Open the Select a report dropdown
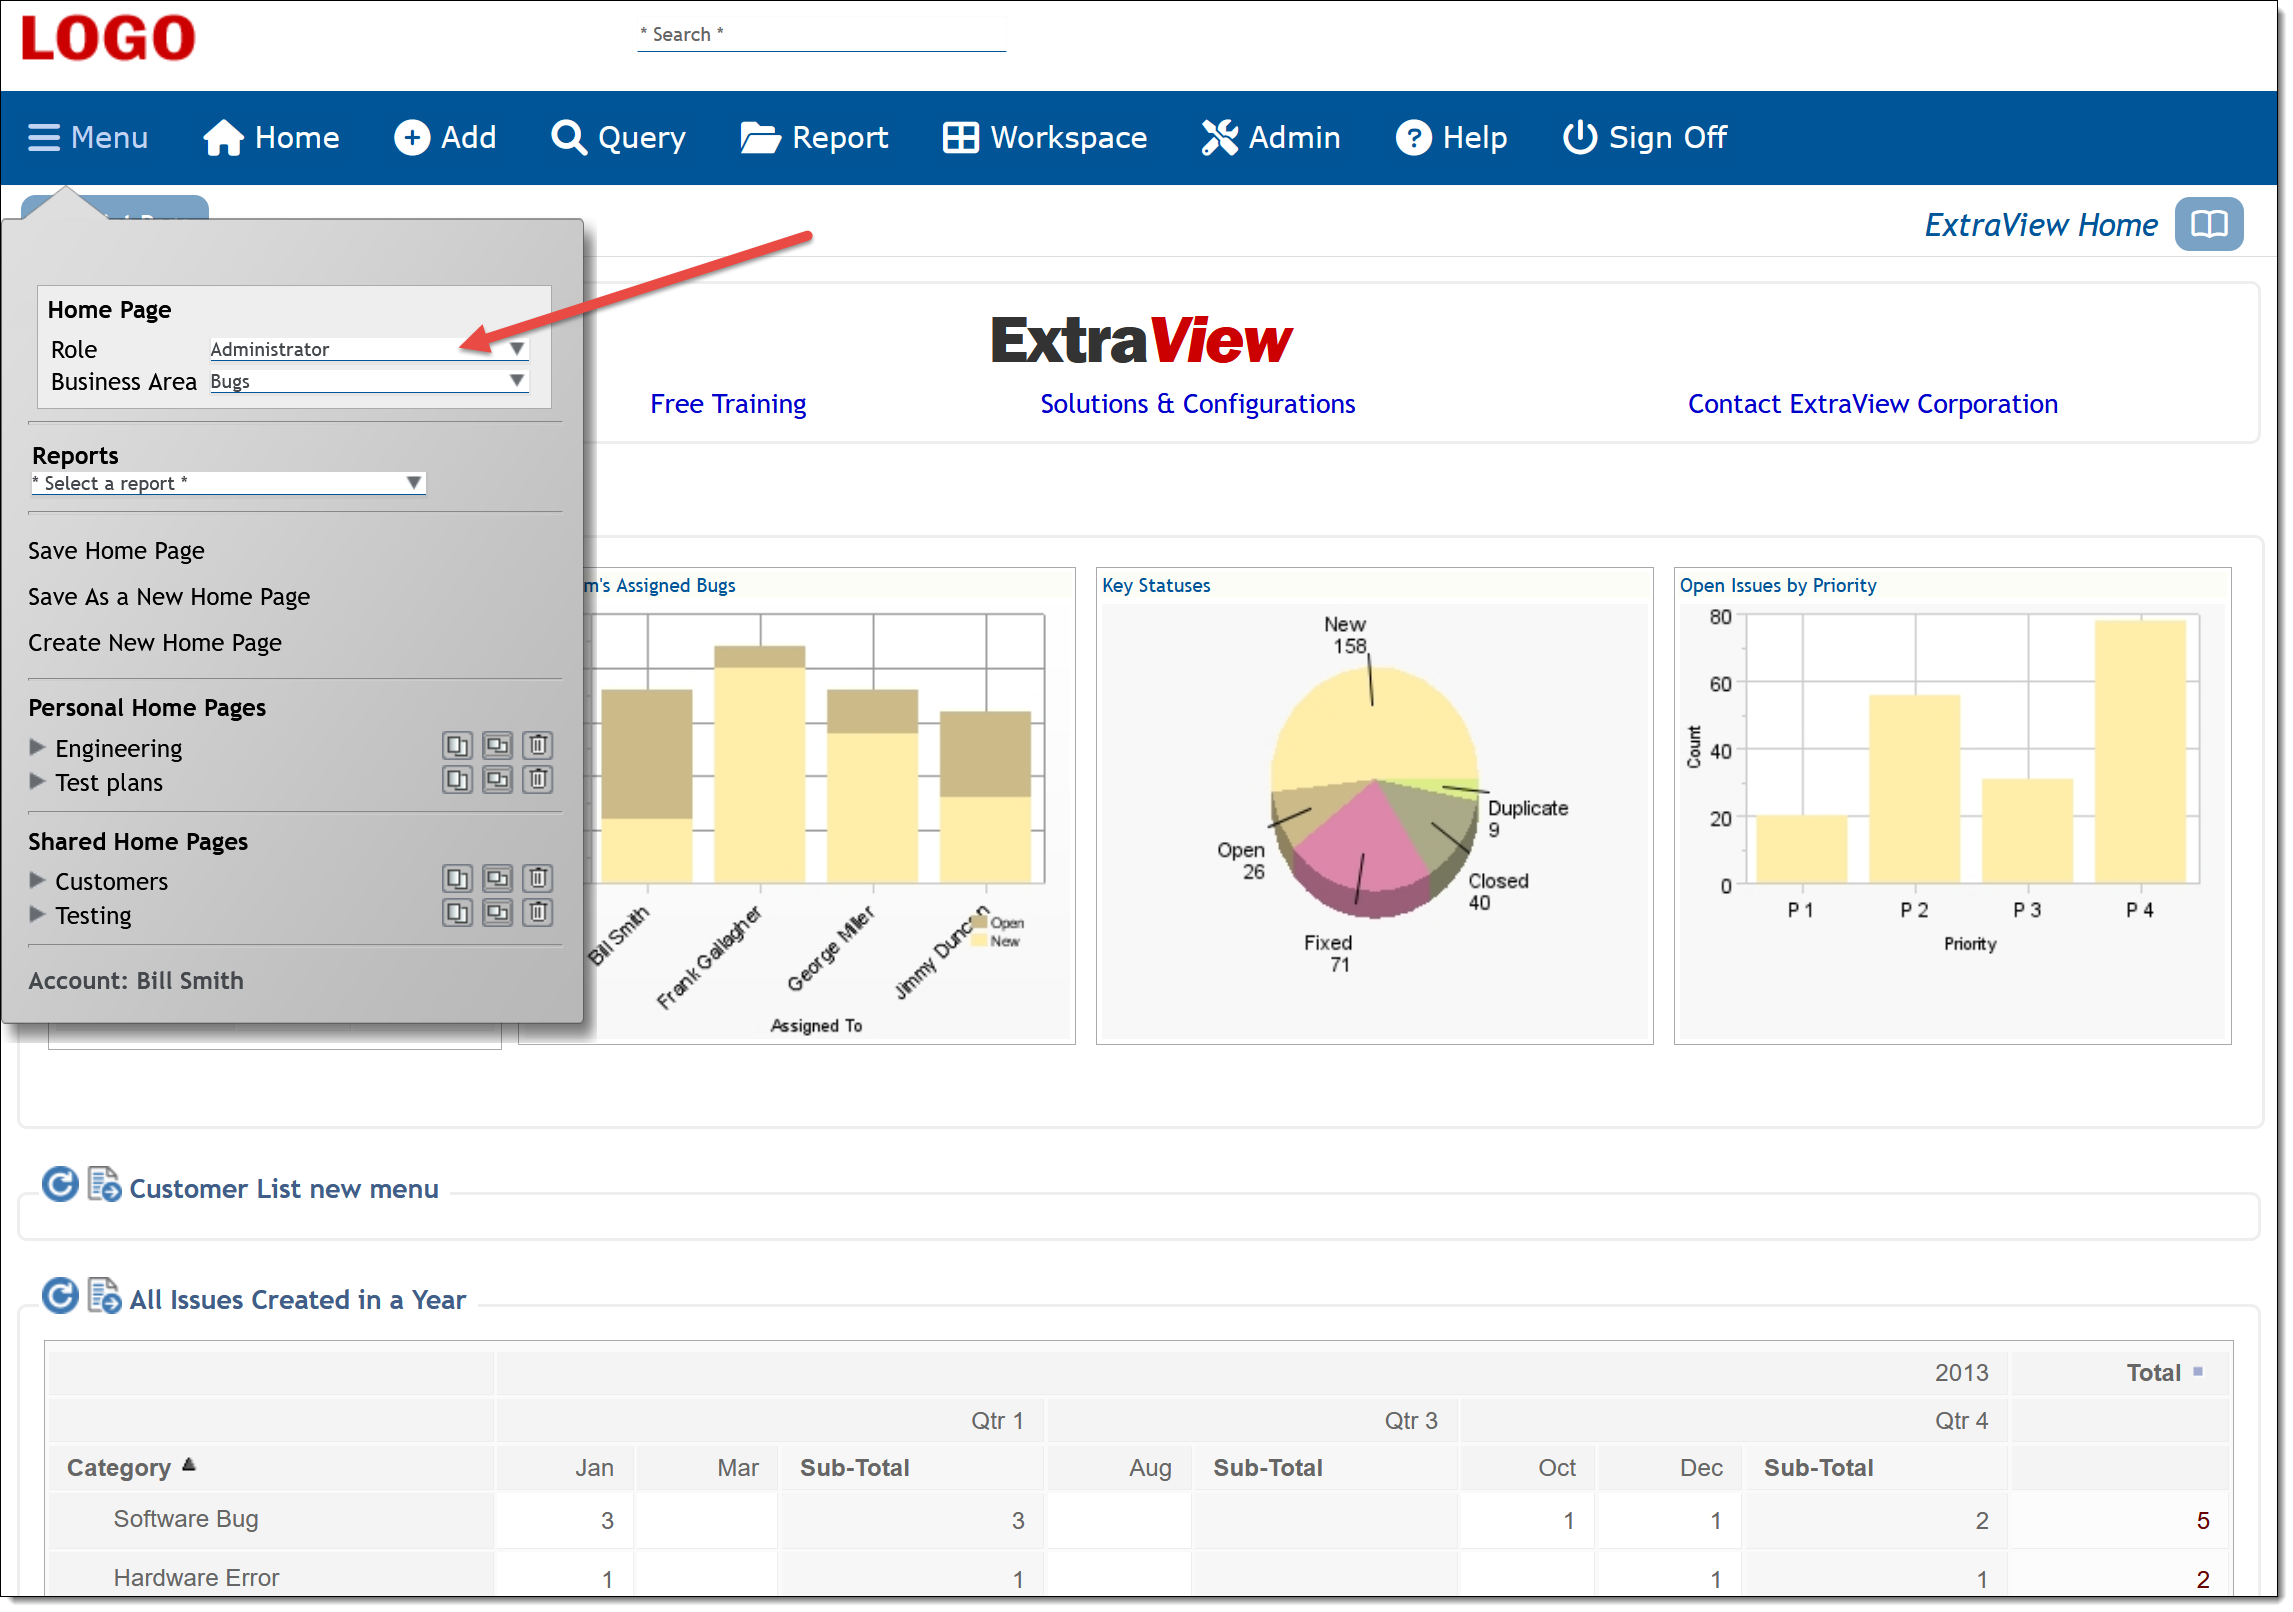2293x1612 pixels. coord(228,483)
